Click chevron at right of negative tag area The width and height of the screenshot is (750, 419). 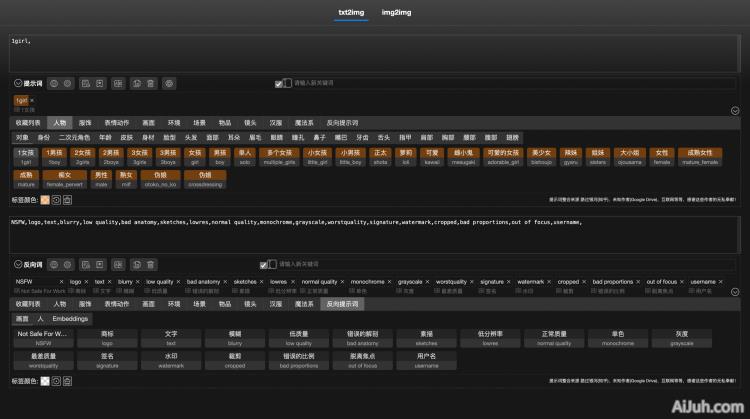coord(735,292)
